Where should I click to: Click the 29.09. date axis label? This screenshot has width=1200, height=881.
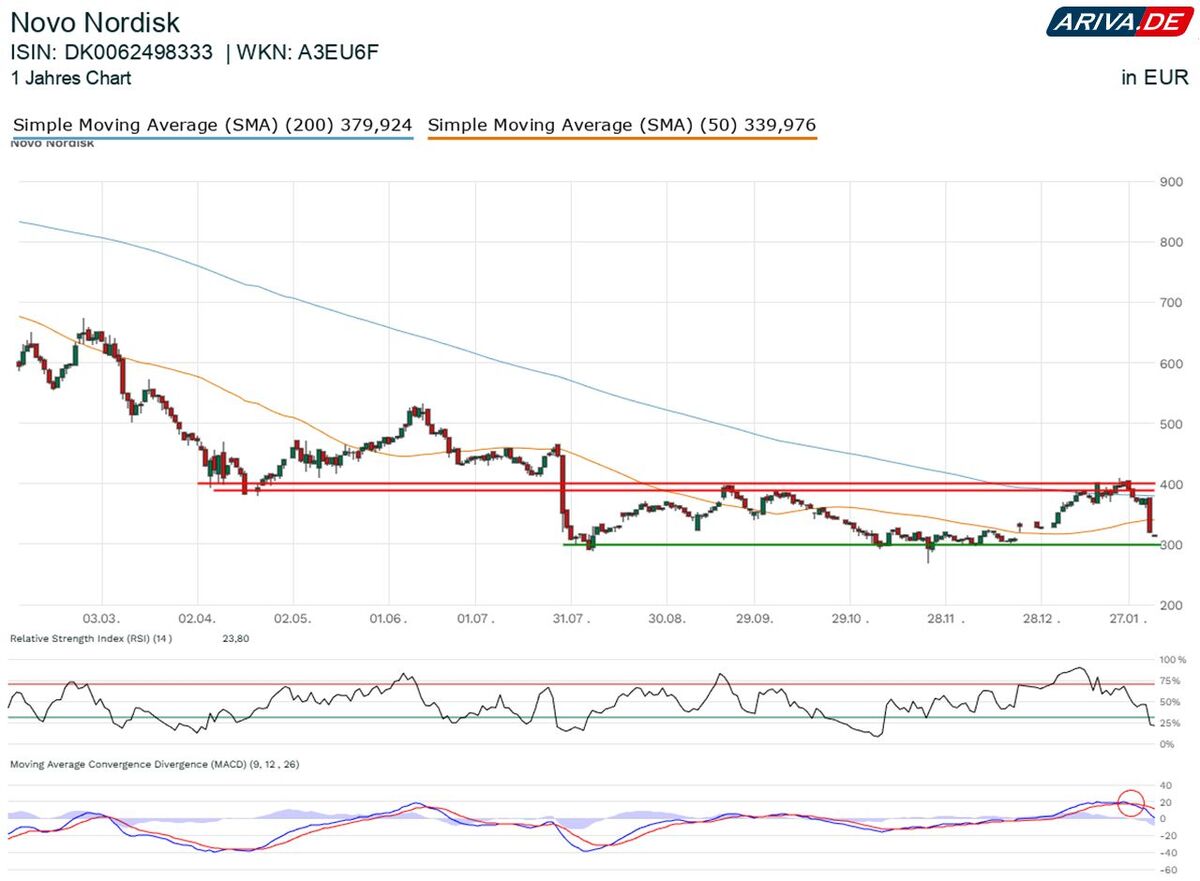point(756,620)
